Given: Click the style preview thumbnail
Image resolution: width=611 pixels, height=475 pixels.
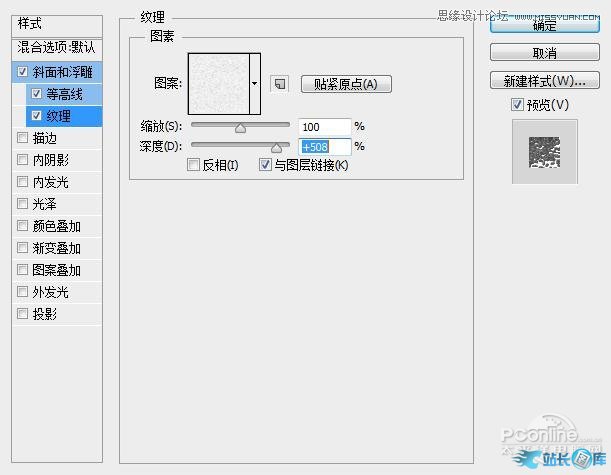Looking at the screenshot, I should coord(544,152).
